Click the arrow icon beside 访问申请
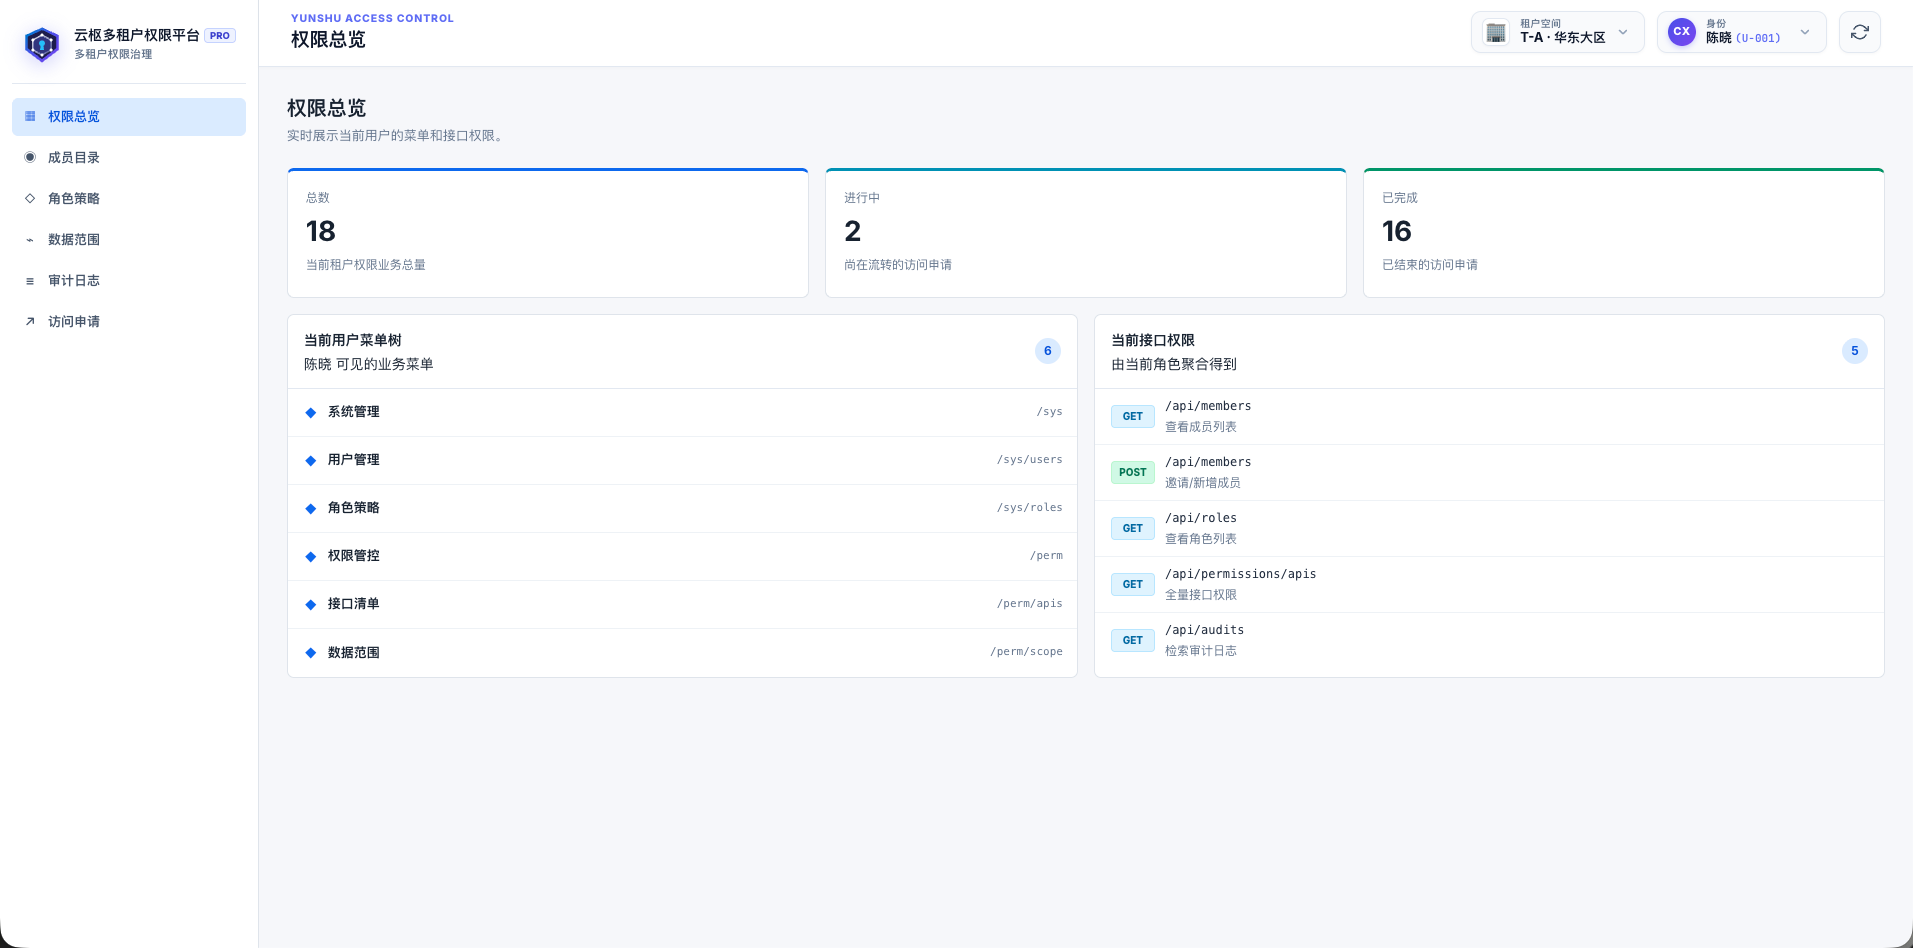This screenshot has height=948, width=1913. pyautogui.click(x=30, y=321)
